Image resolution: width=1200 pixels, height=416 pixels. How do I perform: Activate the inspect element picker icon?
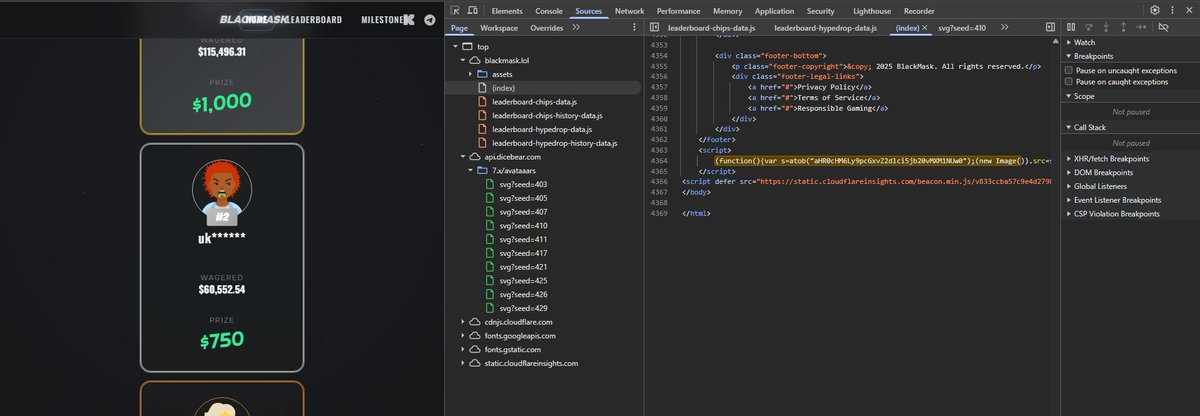456,10
